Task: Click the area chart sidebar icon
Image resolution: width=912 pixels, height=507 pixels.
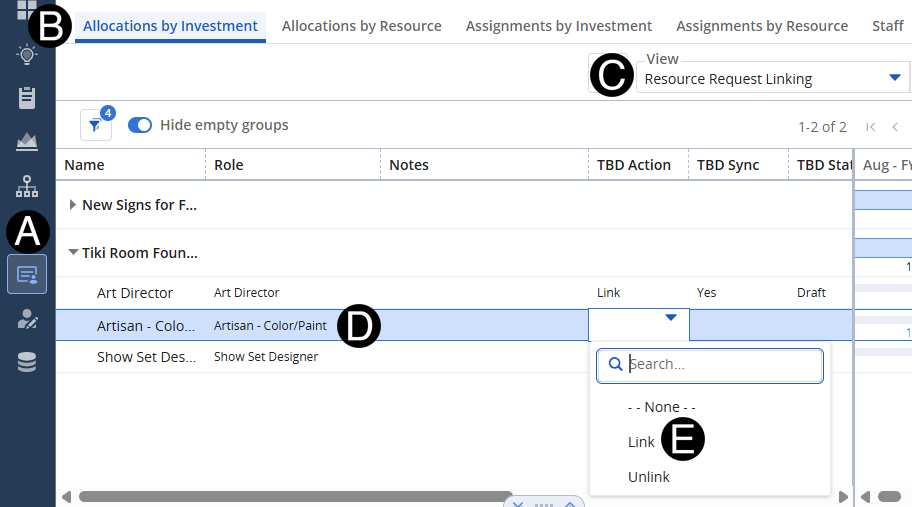Action: click(27, 141)
